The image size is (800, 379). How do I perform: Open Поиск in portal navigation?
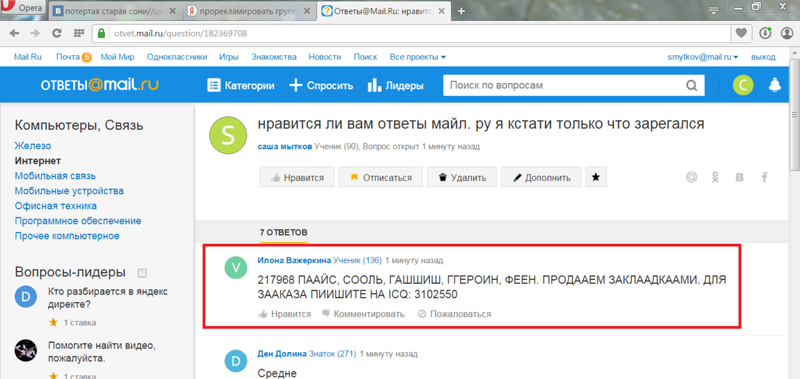(x=365, y=57)
